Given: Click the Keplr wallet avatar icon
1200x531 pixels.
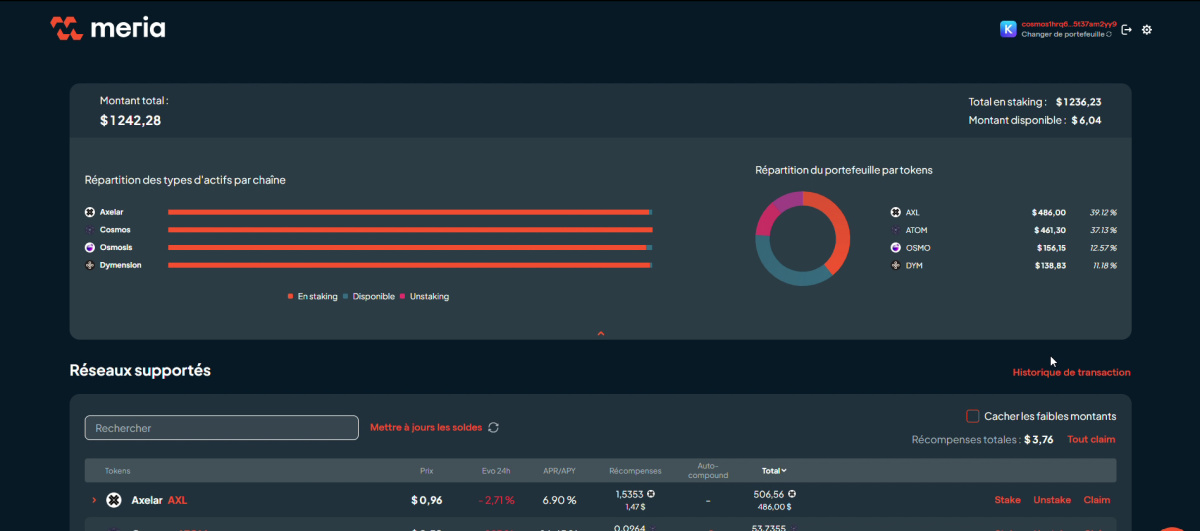Looking at the screenshot, I should (1008, 29).
